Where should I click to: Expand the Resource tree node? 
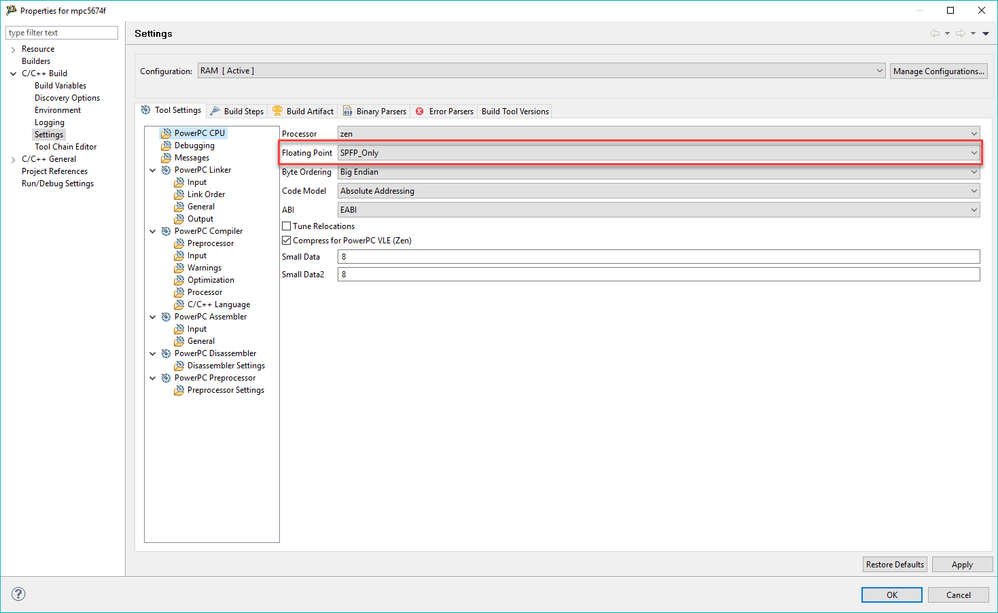coord(13,49)
